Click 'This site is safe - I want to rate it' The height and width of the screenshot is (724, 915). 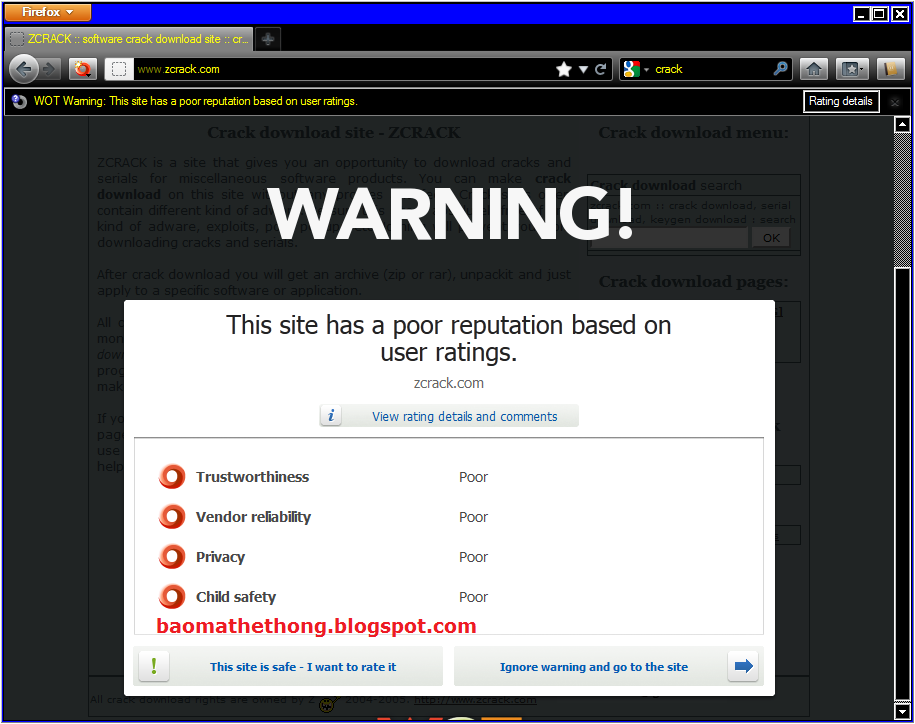(x=288, y=666)
